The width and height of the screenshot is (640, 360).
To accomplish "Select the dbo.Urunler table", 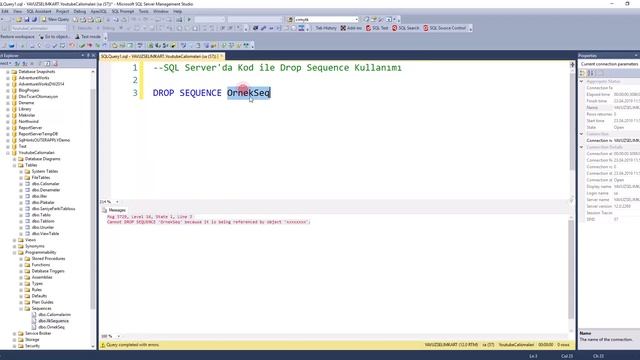I will coord(43,227).
